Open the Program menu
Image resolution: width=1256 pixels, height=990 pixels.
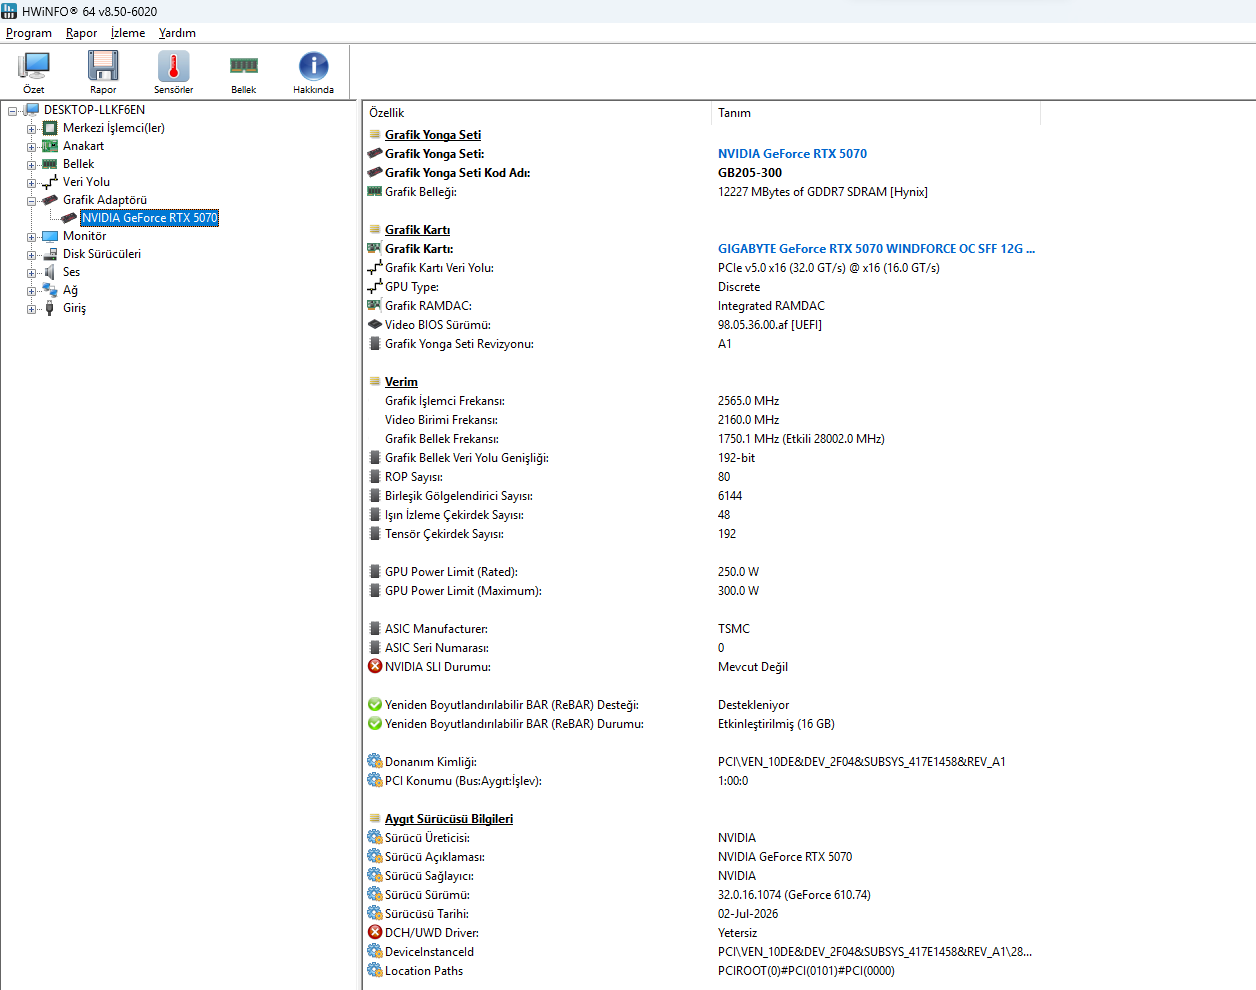(x=29, y=33)
